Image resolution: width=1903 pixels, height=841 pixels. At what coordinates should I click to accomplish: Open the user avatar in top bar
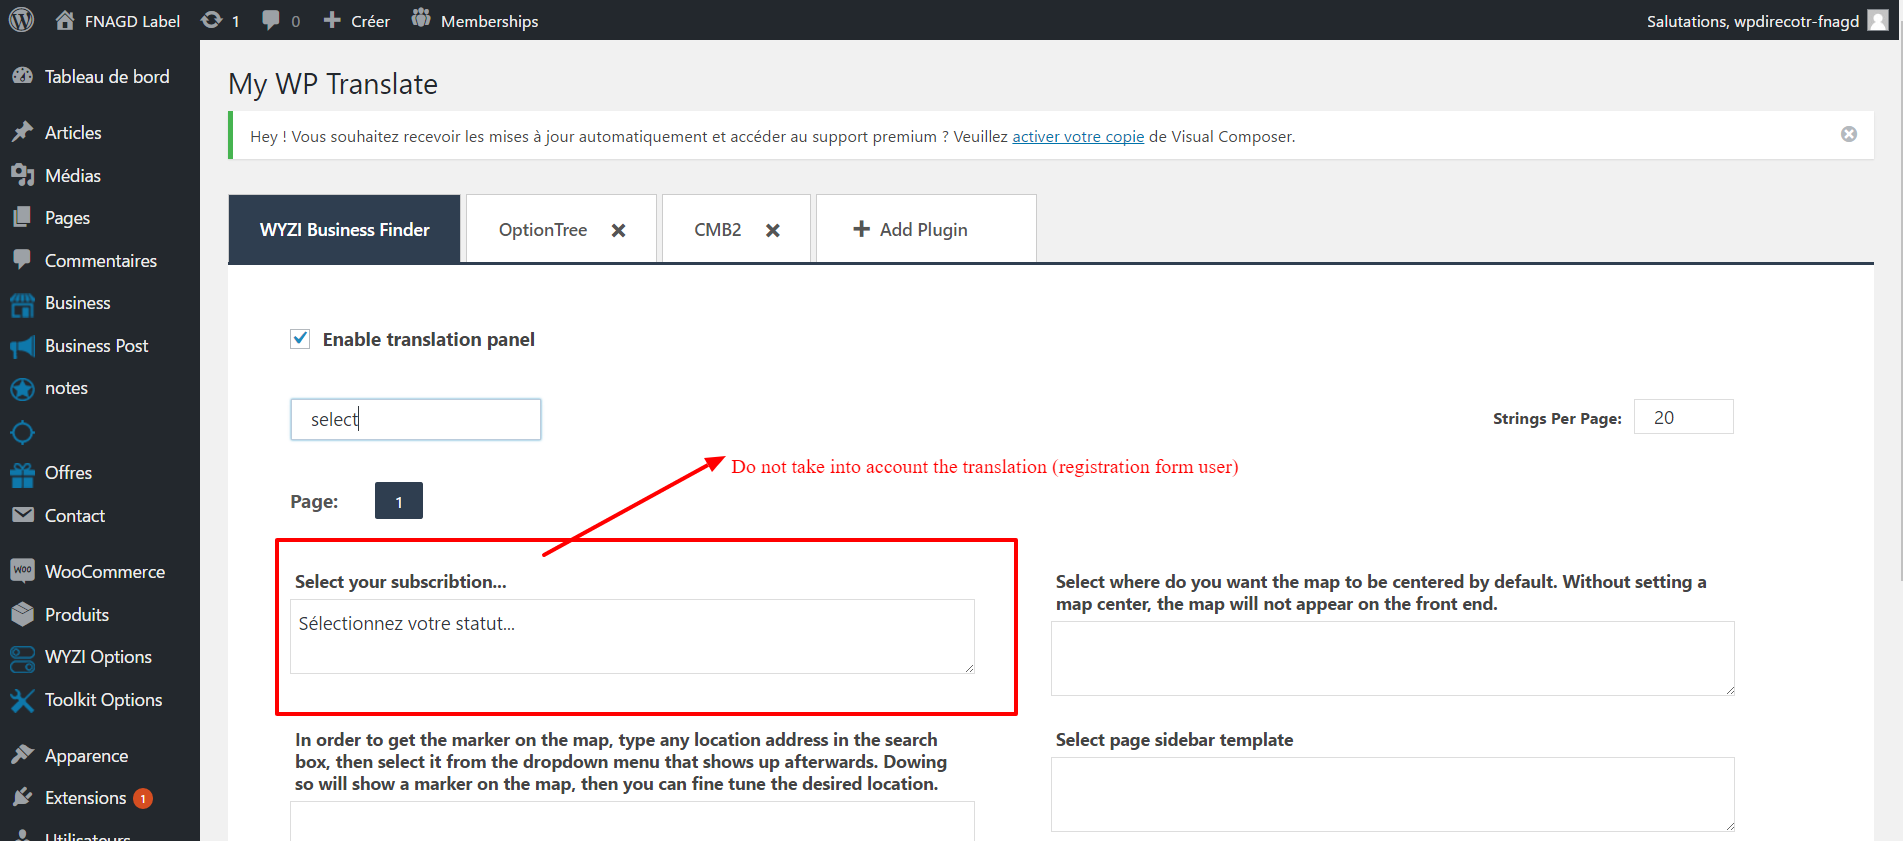(x=1878, y=20)
